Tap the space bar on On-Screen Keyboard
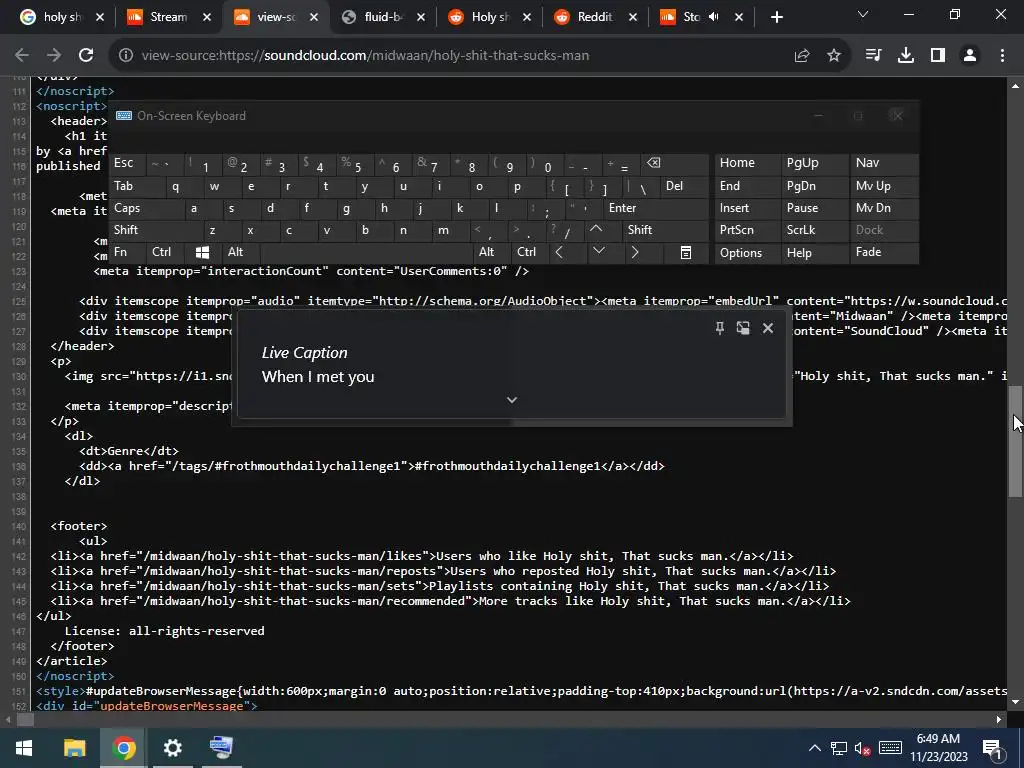This screenshot has width=1024, height=768. (366, 252)
